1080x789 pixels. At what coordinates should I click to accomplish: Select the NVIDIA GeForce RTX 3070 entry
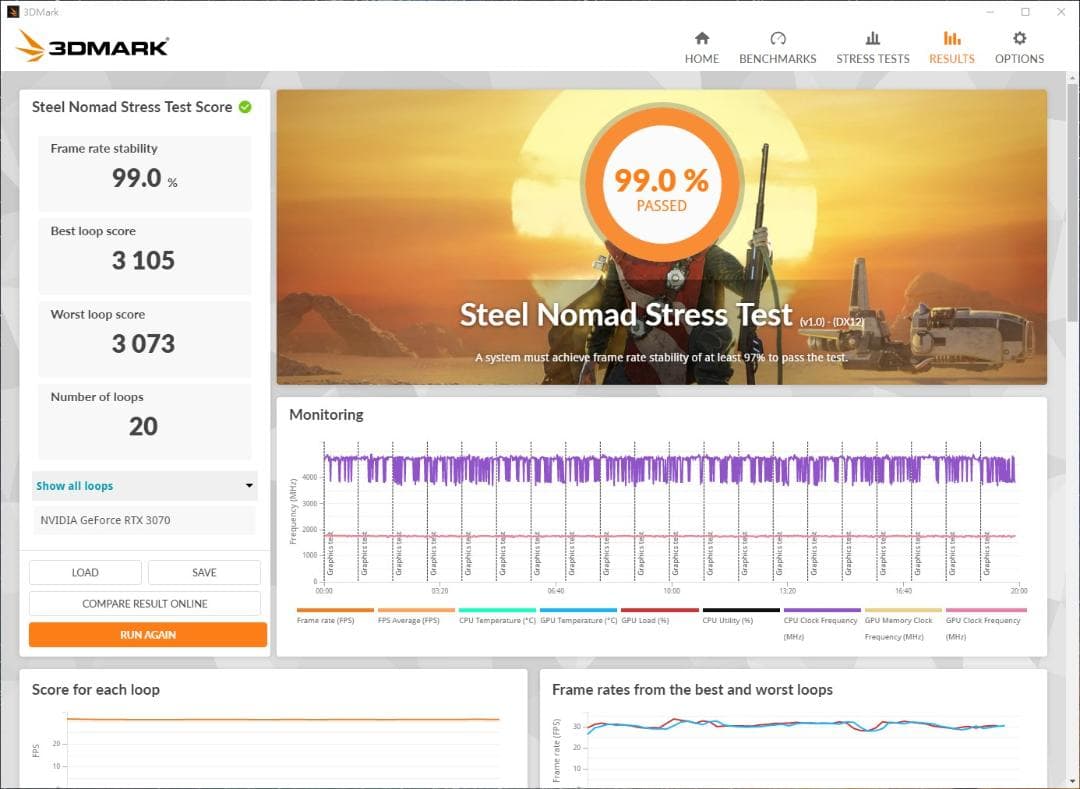[x=145, y=520]
